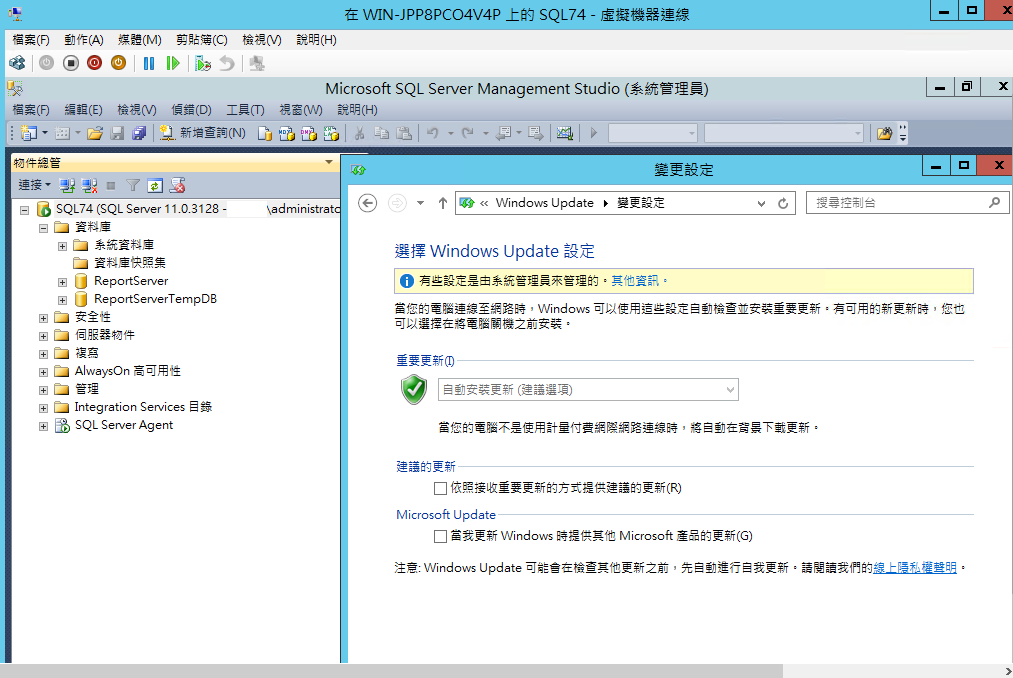Open 媒體(M) menu in VM connection window

point(140,40)
